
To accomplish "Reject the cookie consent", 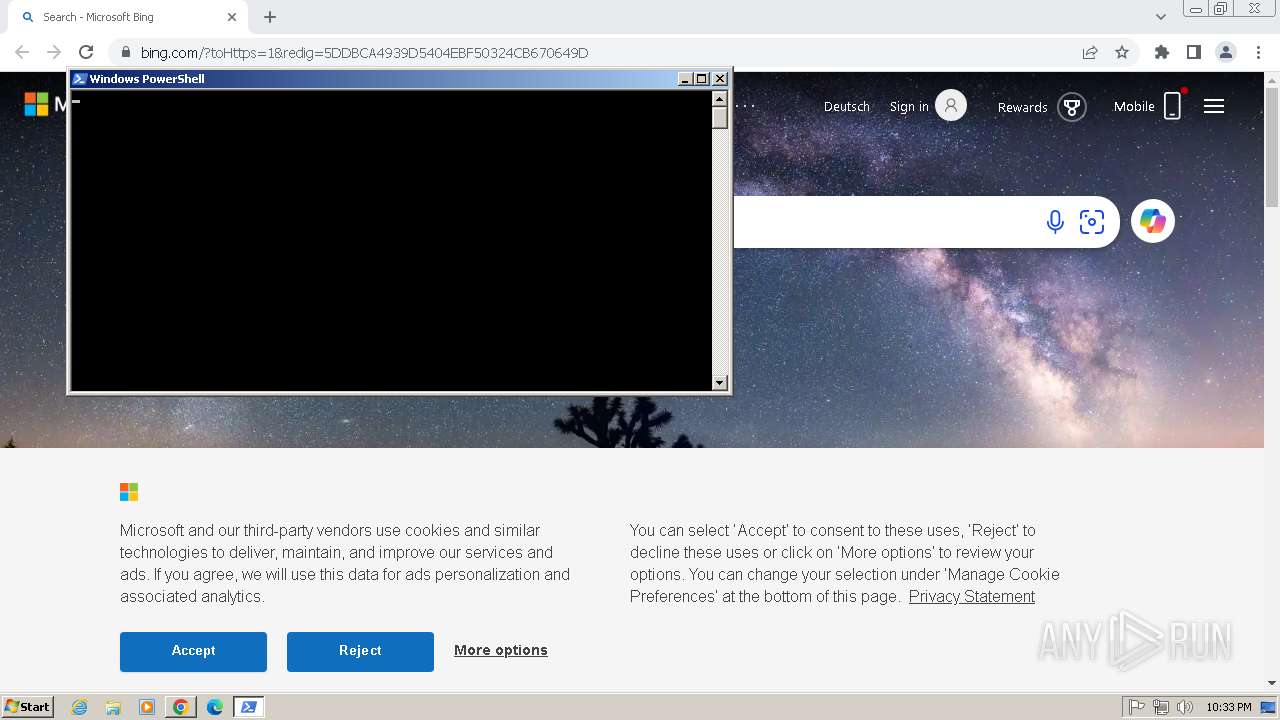I will (360, 651).
